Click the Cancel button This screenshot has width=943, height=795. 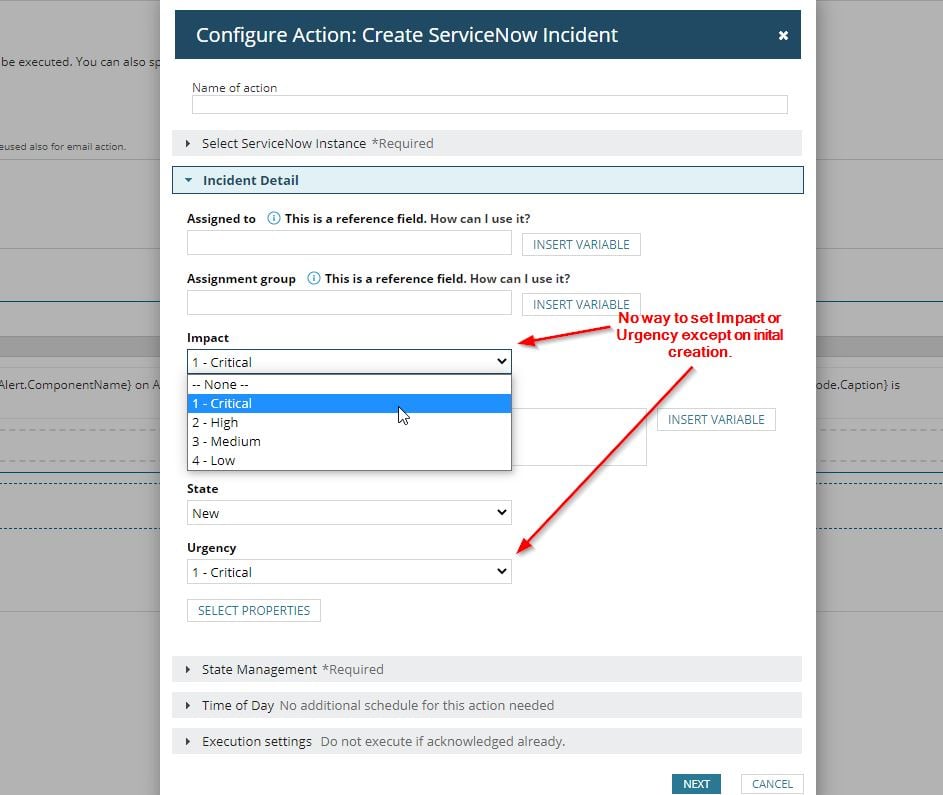(772, 784)
